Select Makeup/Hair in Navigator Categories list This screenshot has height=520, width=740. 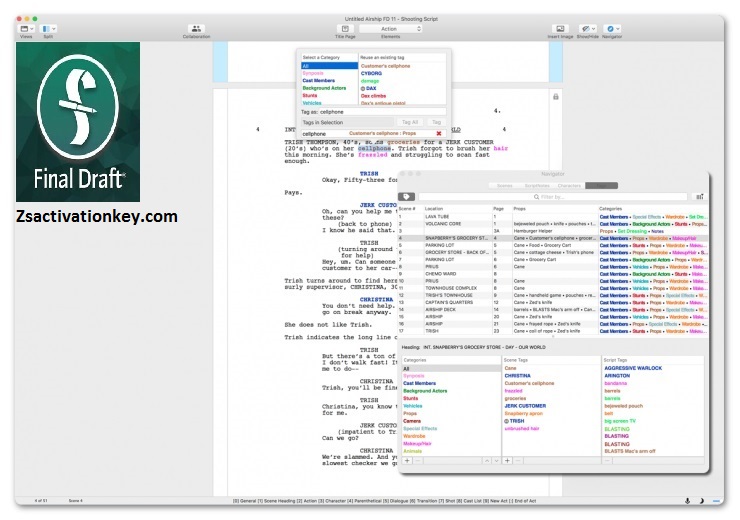[417, 444]
